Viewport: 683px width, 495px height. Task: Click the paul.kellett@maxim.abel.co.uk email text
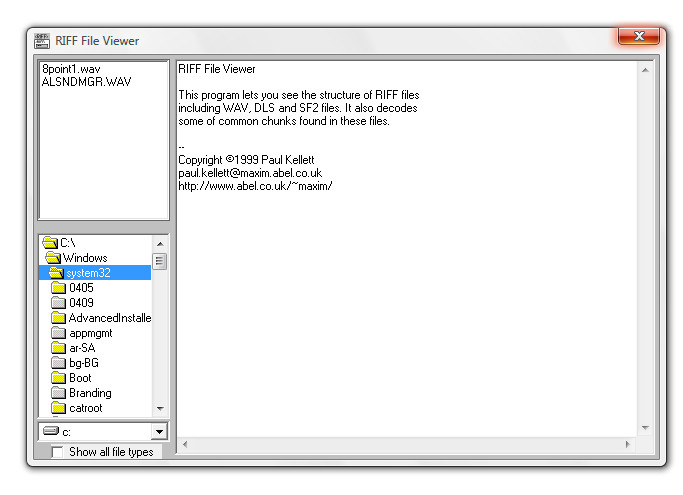pyautogui.click(x=250, y=173)
